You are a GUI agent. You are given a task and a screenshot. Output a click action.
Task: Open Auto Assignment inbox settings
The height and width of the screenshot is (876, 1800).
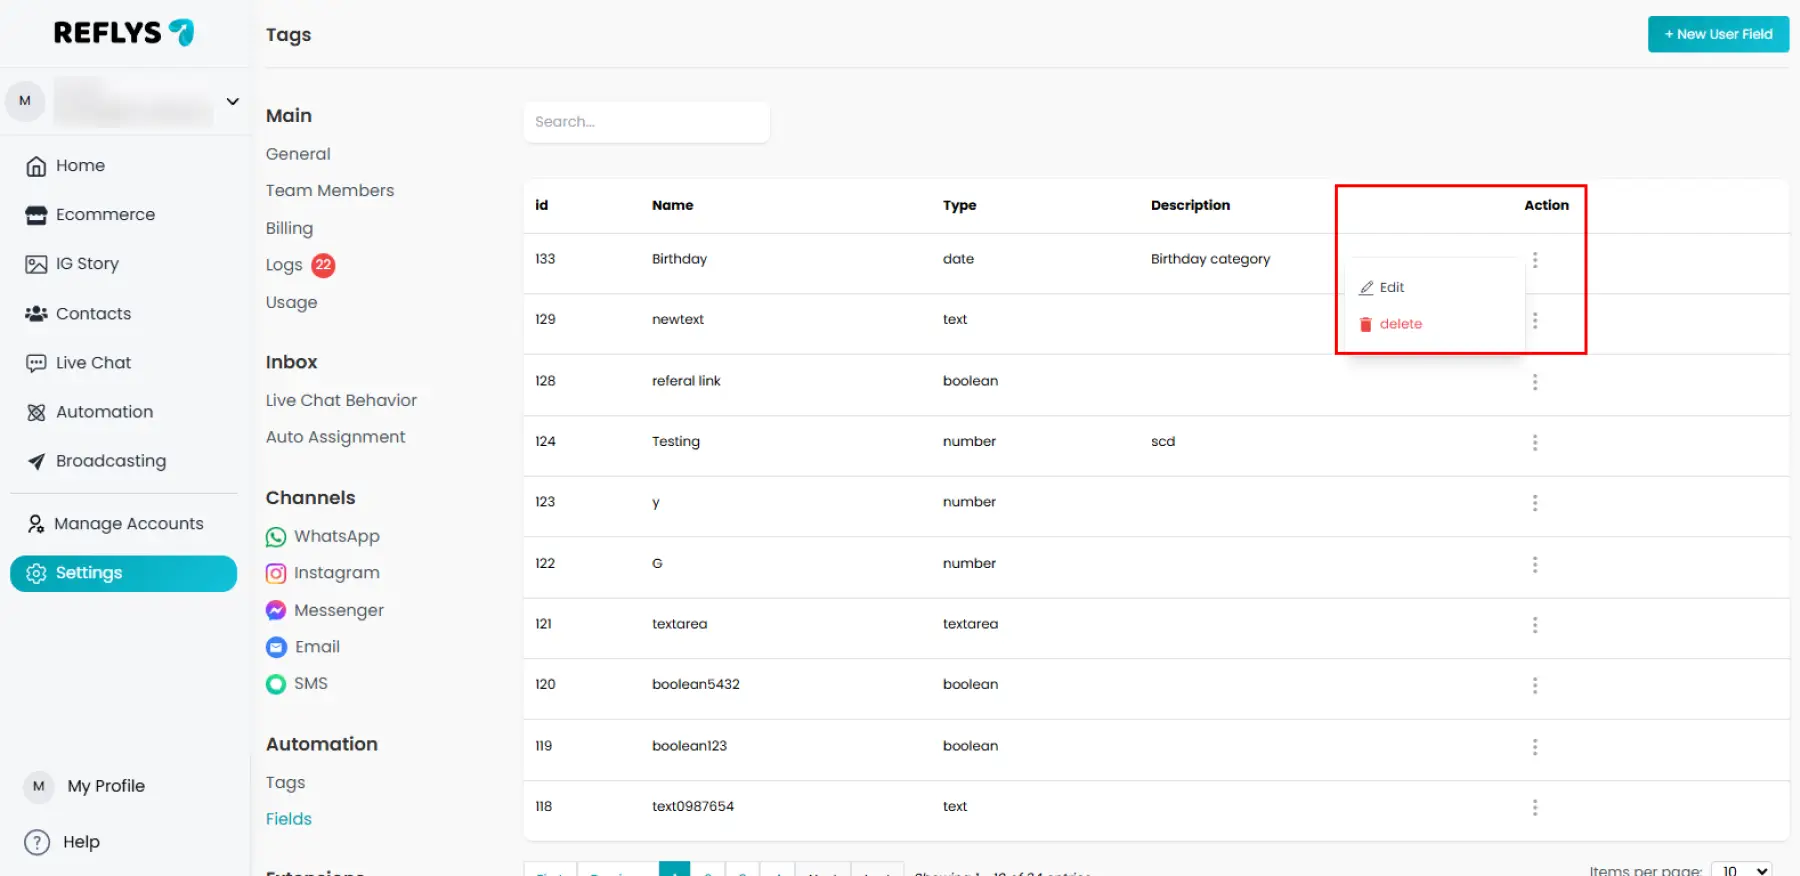(335, 437)
